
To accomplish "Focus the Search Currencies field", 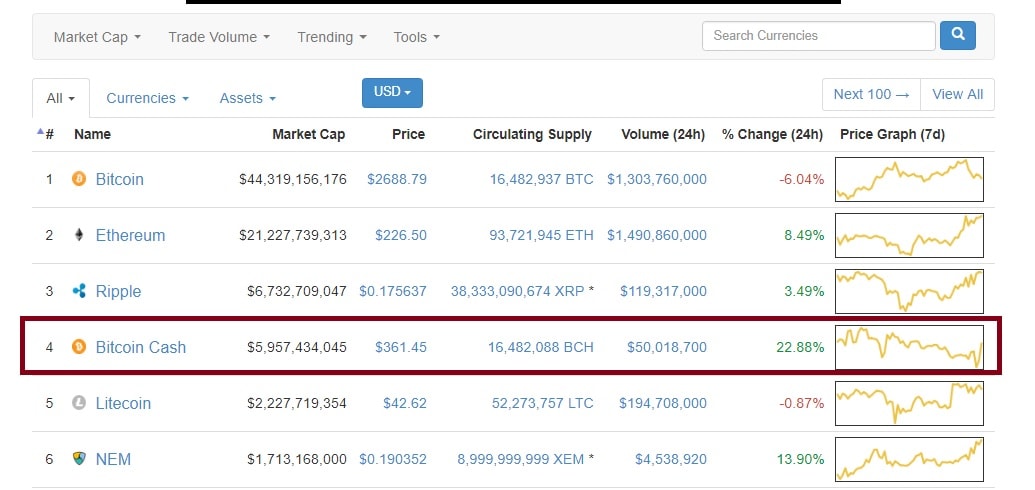I will coord(818,36).
